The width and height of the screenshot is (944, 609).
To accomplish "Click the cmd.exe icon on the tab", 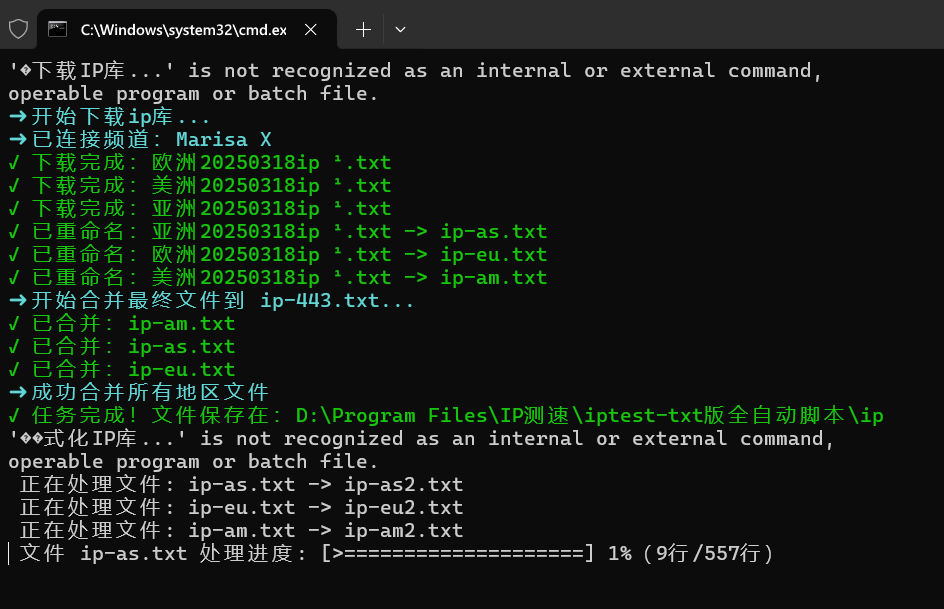I will click(x=57, y=29).
